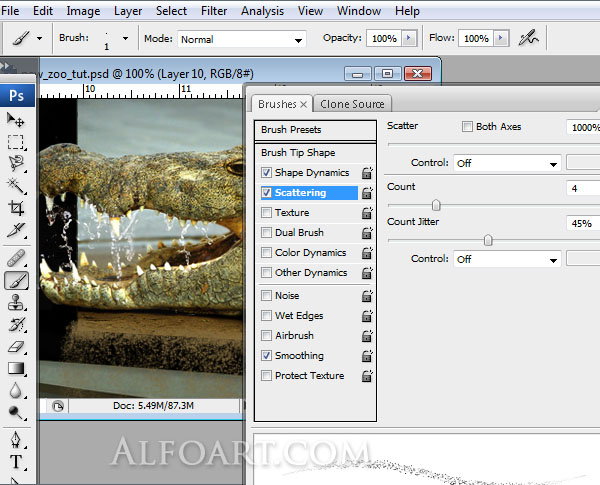Uncheck the Shape Dynamics checkbox
600x485 pixels.
tap(266, 173)
